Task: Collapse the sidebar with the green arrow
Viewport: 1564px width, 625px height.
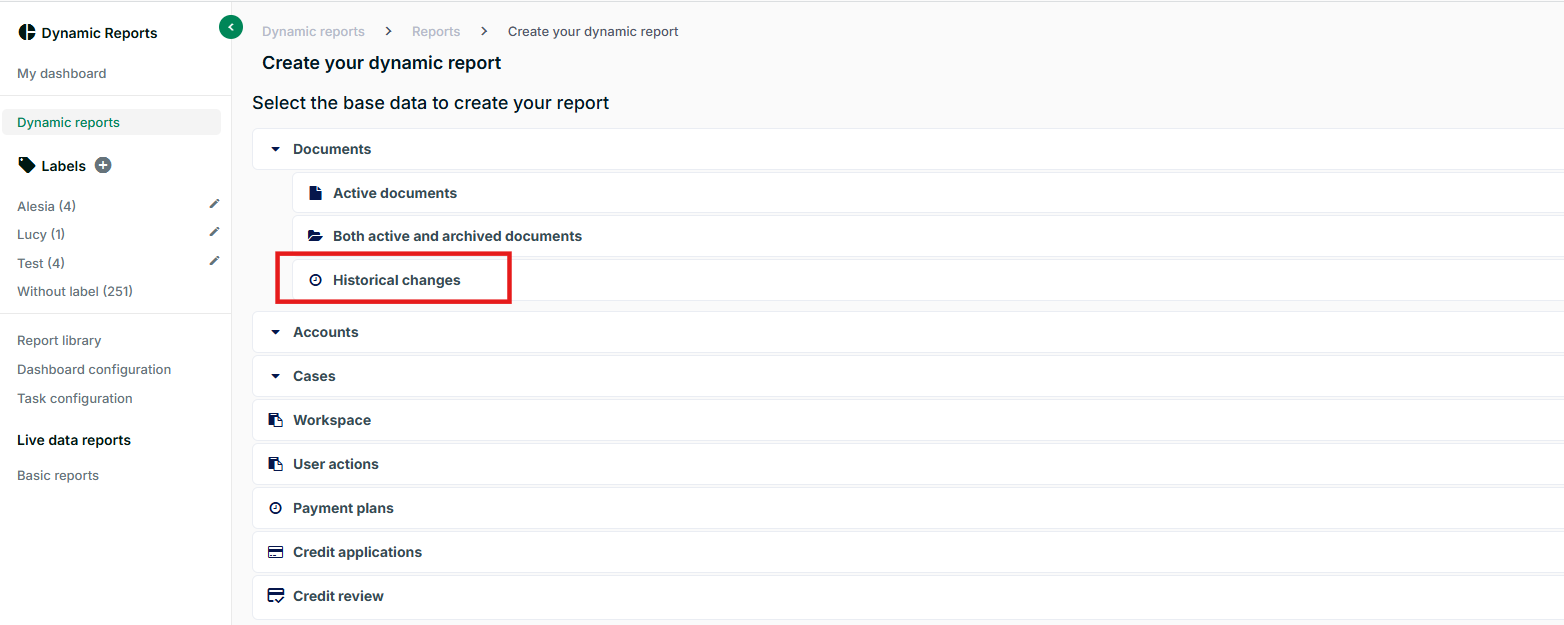Action: click(231, 27)
